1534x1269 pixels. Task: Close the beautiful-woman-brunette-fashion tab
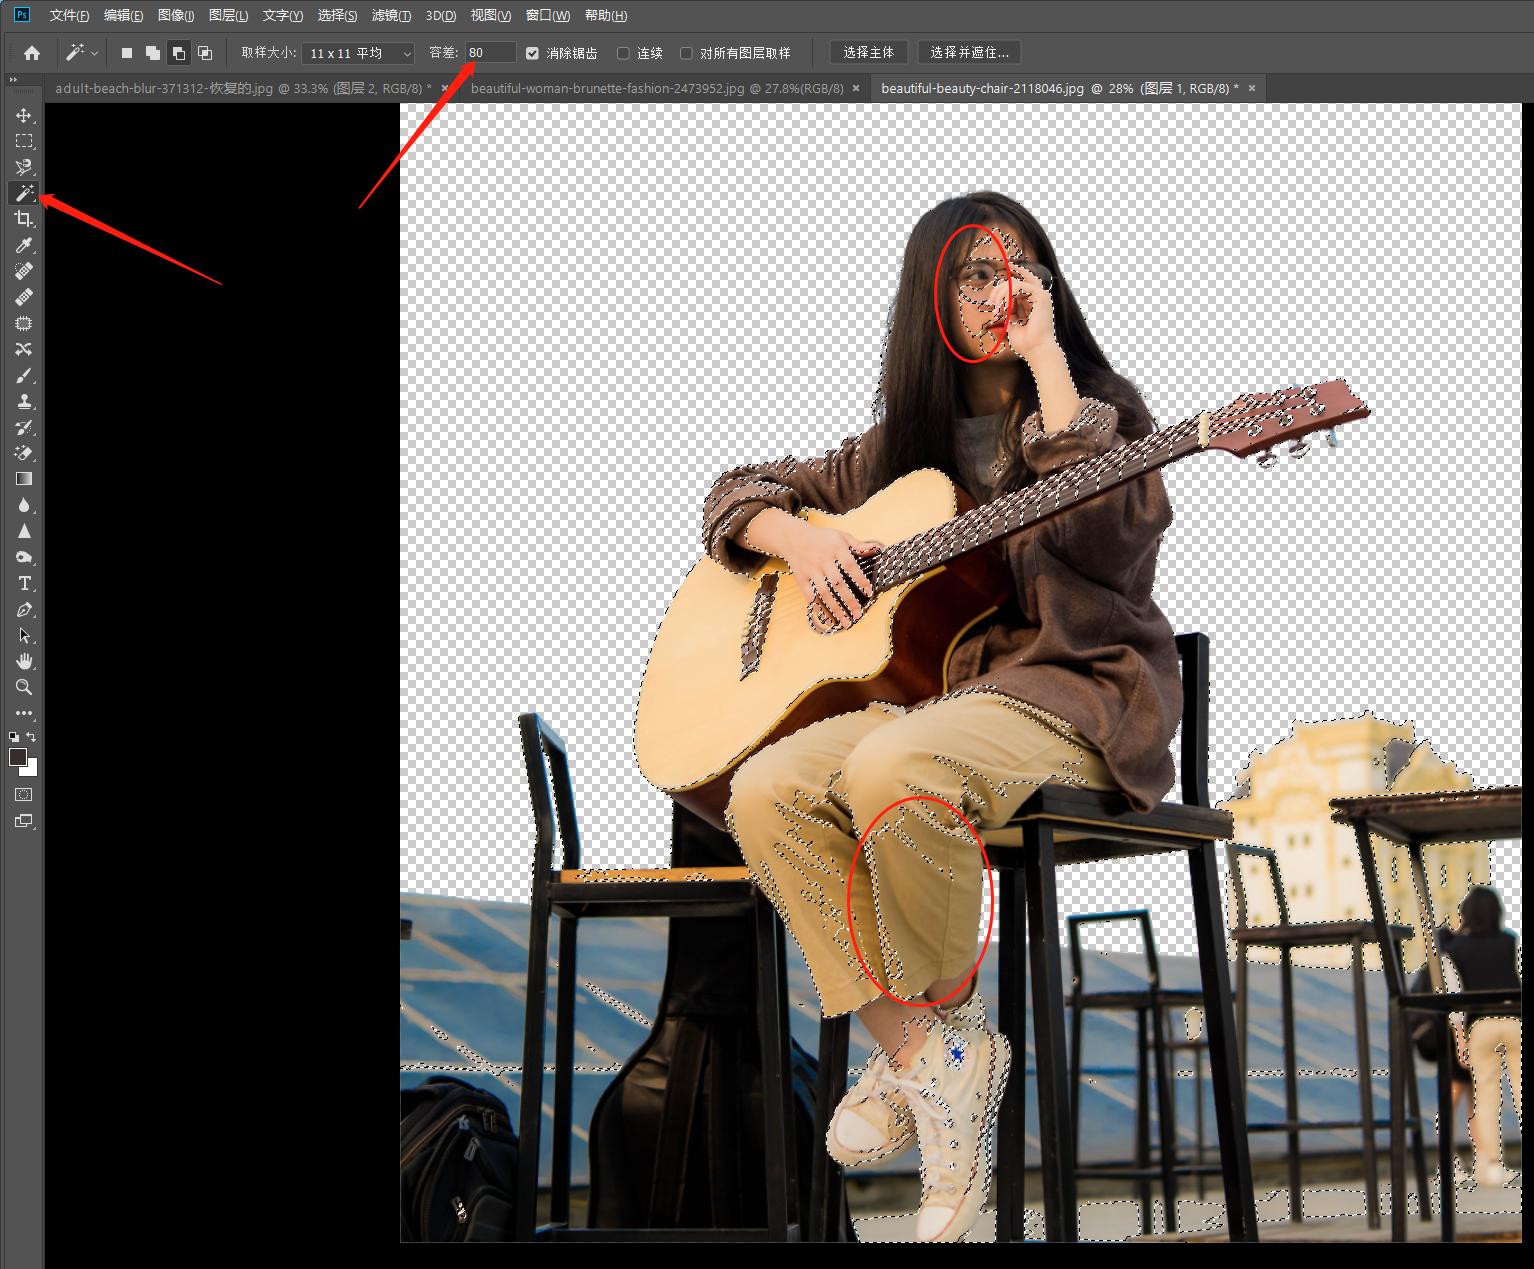[x=856, y=88]
